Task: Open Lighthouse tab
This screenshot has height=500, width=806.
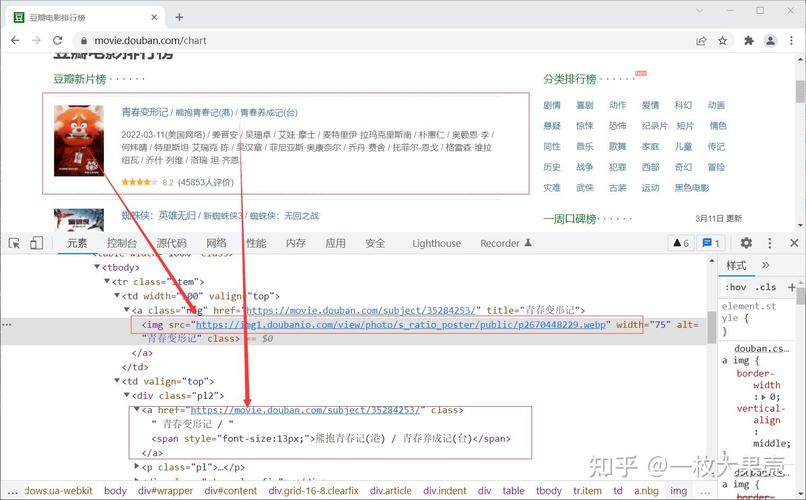Action: coord(436,244)
